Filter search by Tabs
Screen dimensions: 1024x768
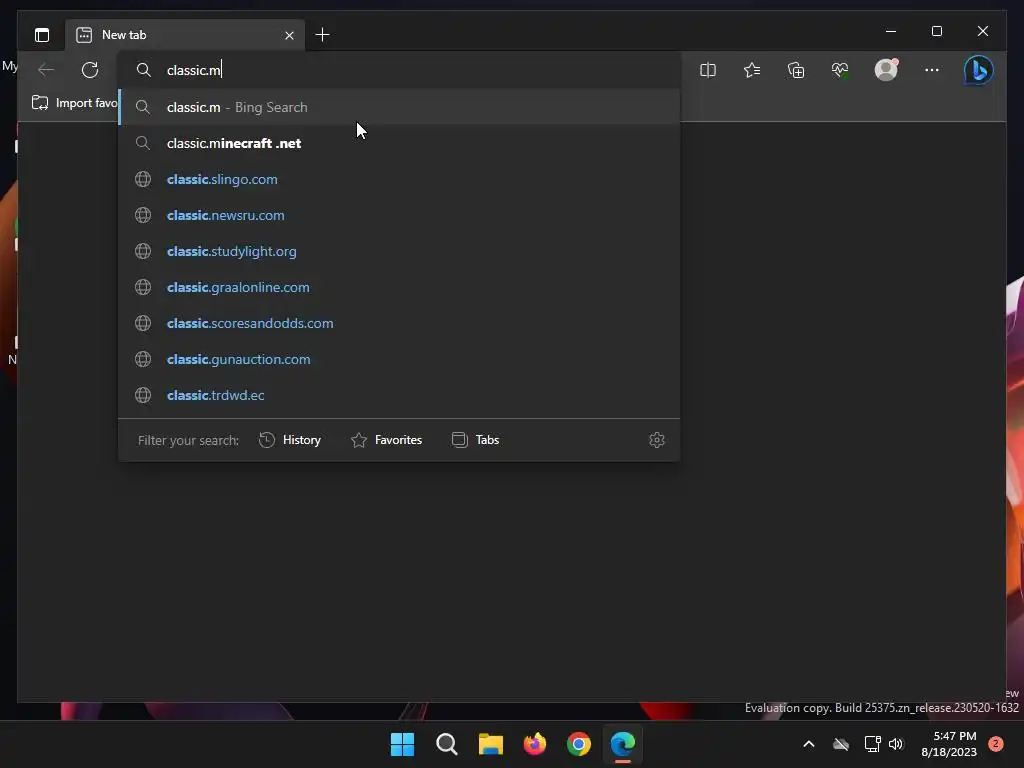click(475, 440)
